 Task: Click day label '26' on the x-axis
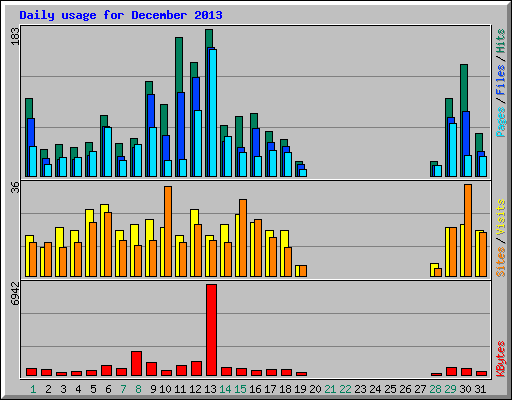pos(405,389)
